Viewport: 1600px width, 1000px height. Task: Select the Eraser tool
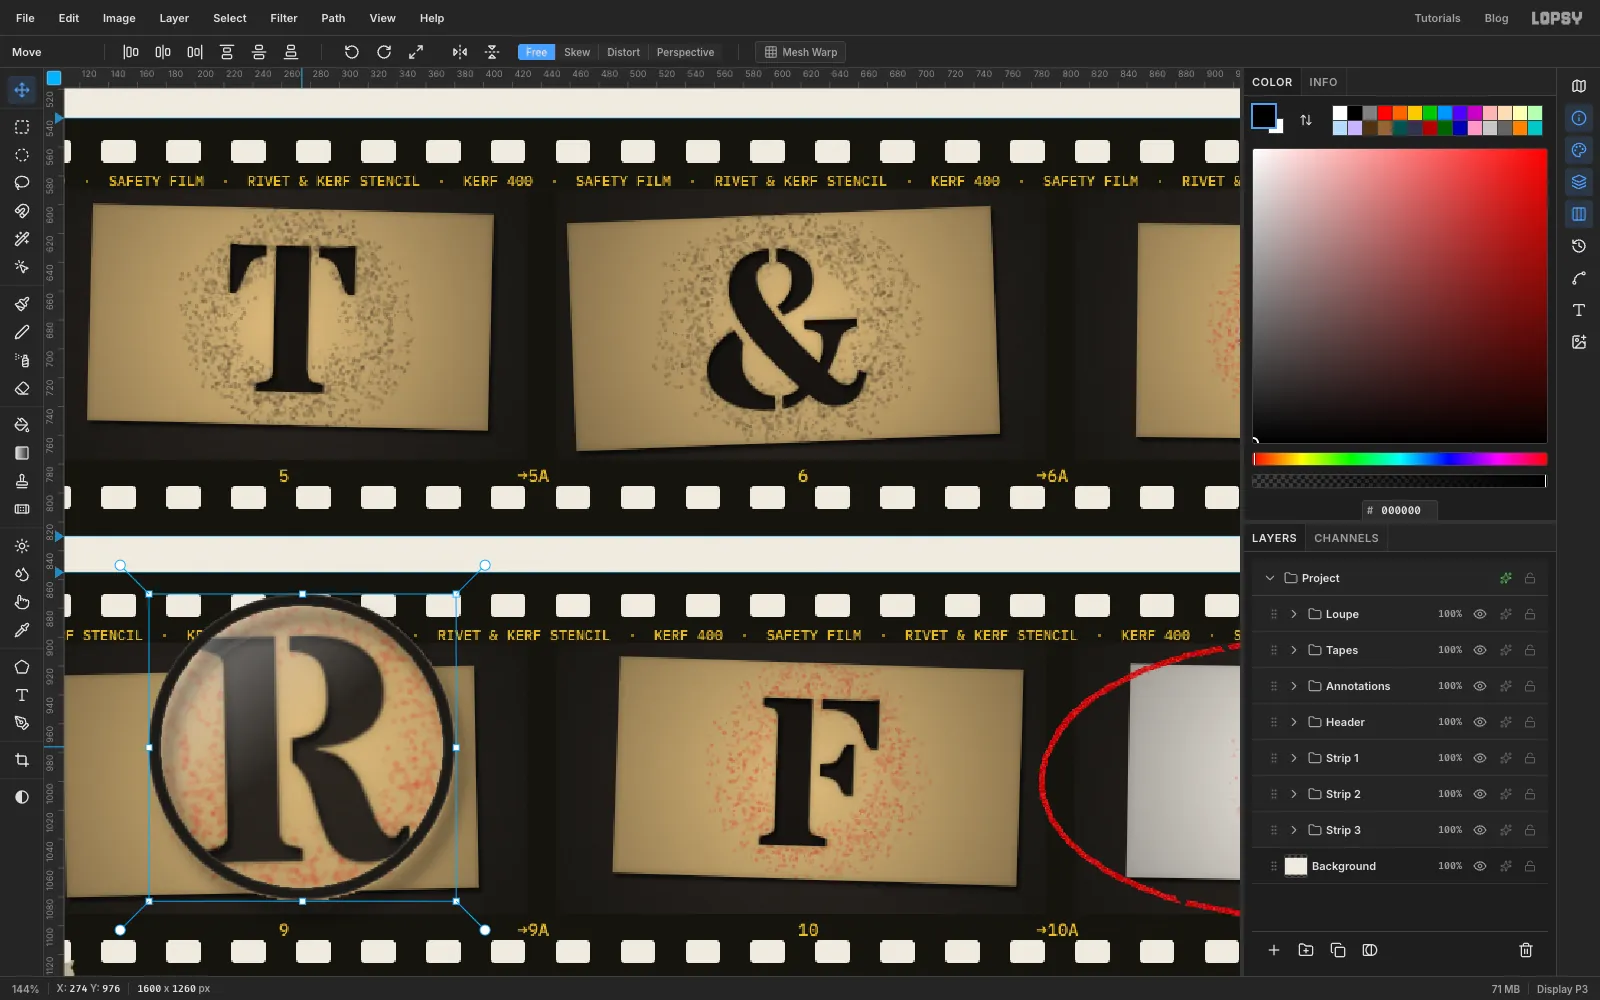21,388
